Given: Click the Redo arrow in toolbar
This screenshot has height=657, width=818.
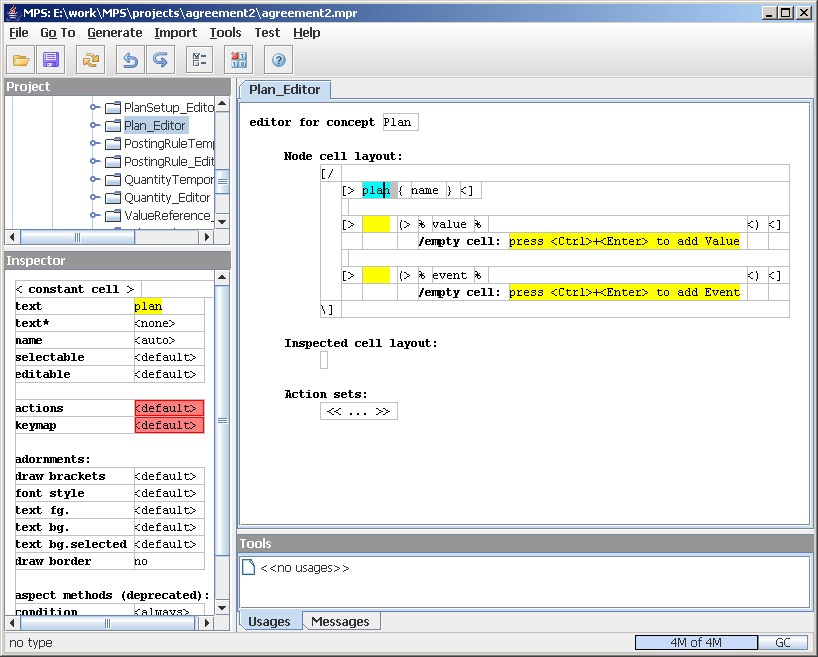Looking at the screenshot, I should pos(160,60).
